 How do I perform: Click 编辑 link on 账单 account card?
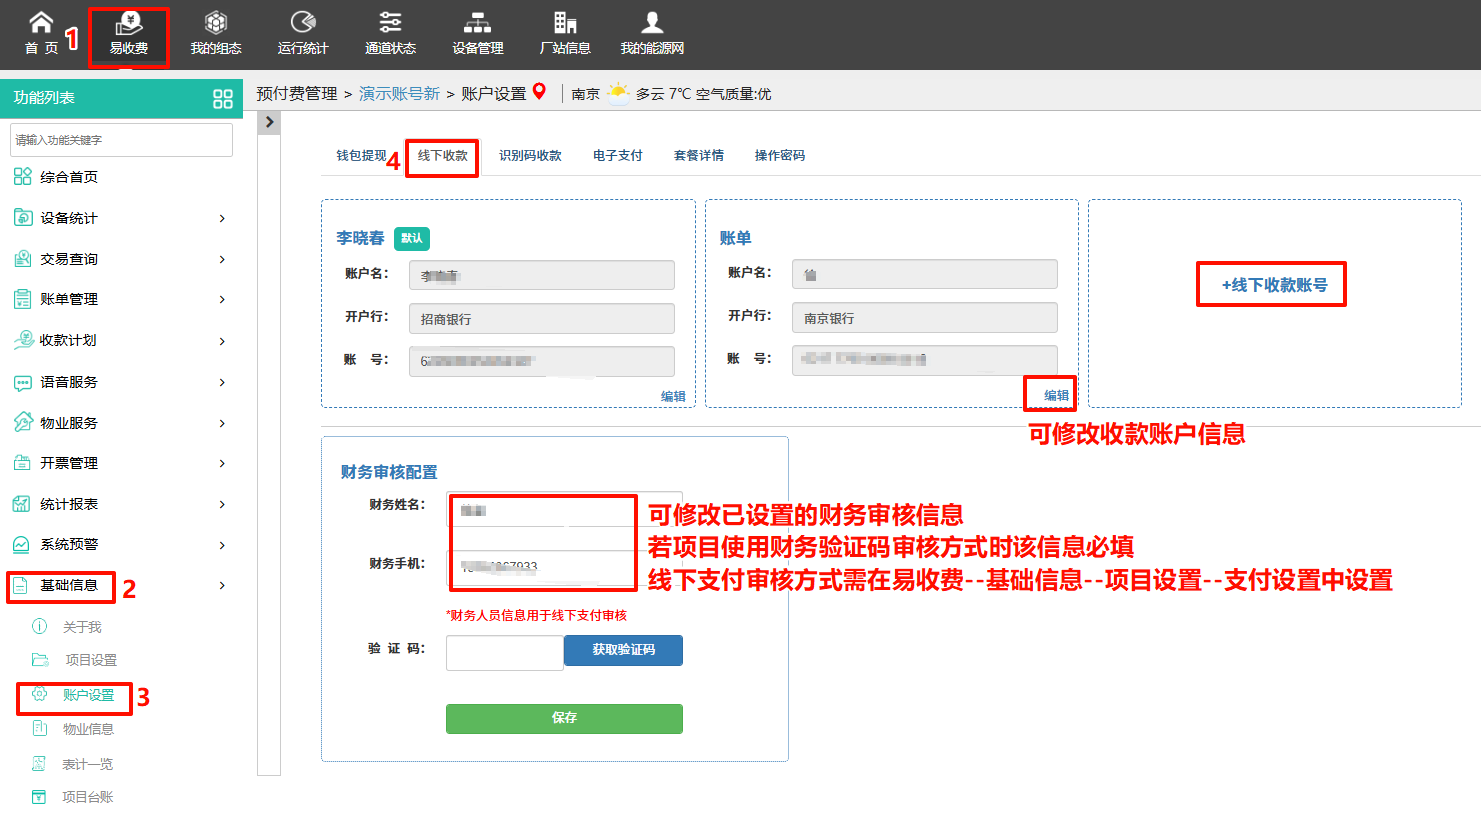pyautogui.click(x=1056, y=395)
